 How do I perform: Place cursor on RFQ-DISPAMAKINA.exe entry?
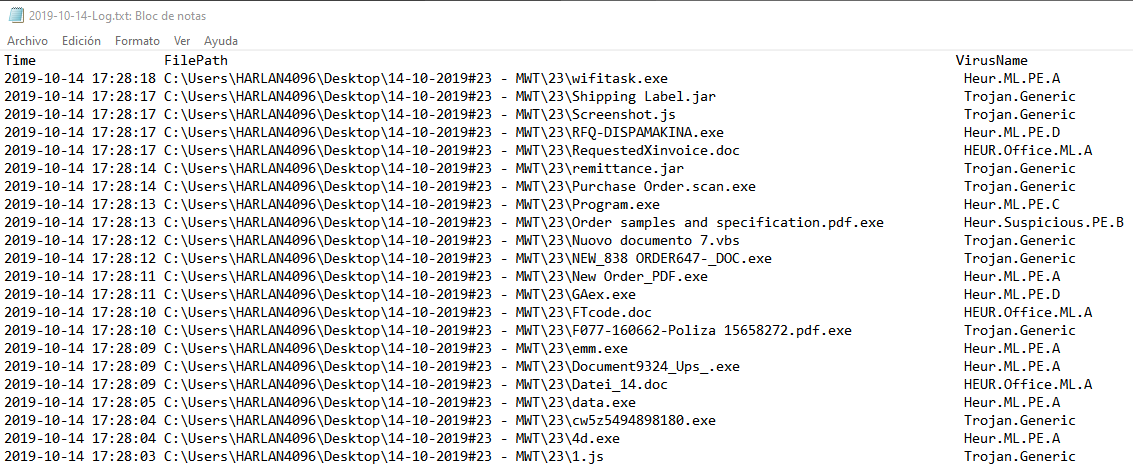coord(647,133)
